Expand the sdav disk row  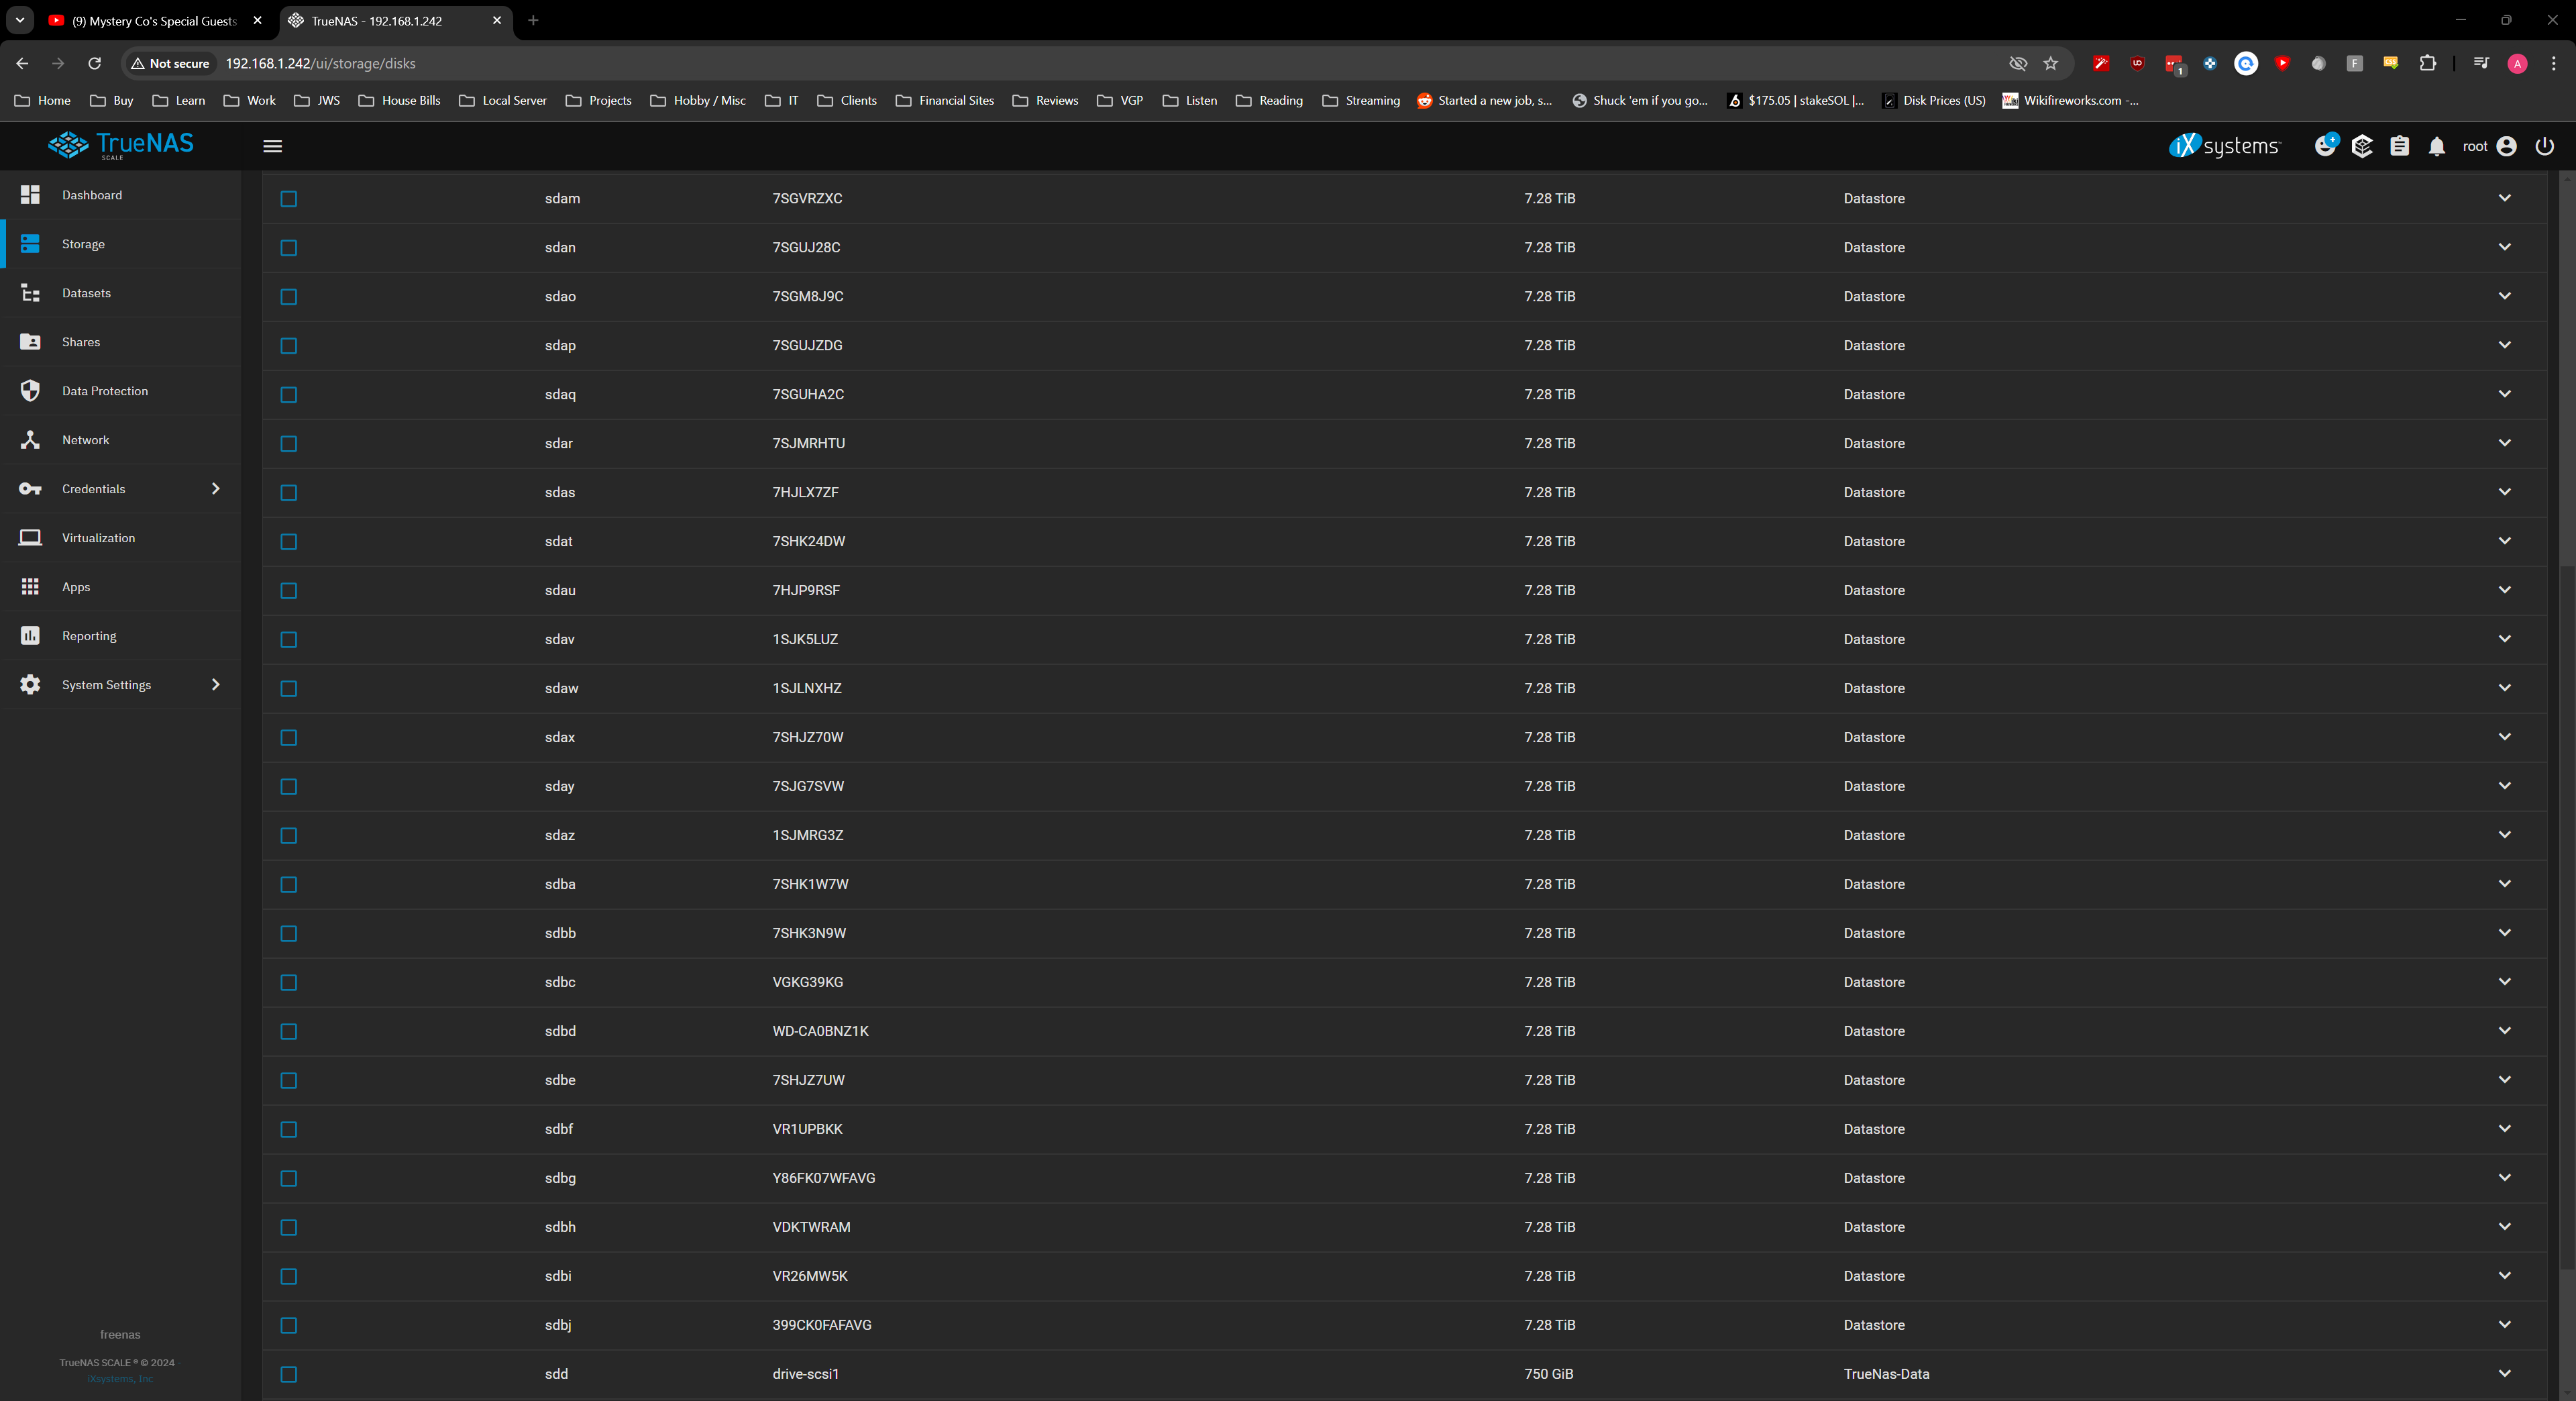click(x=2504, y=639)
